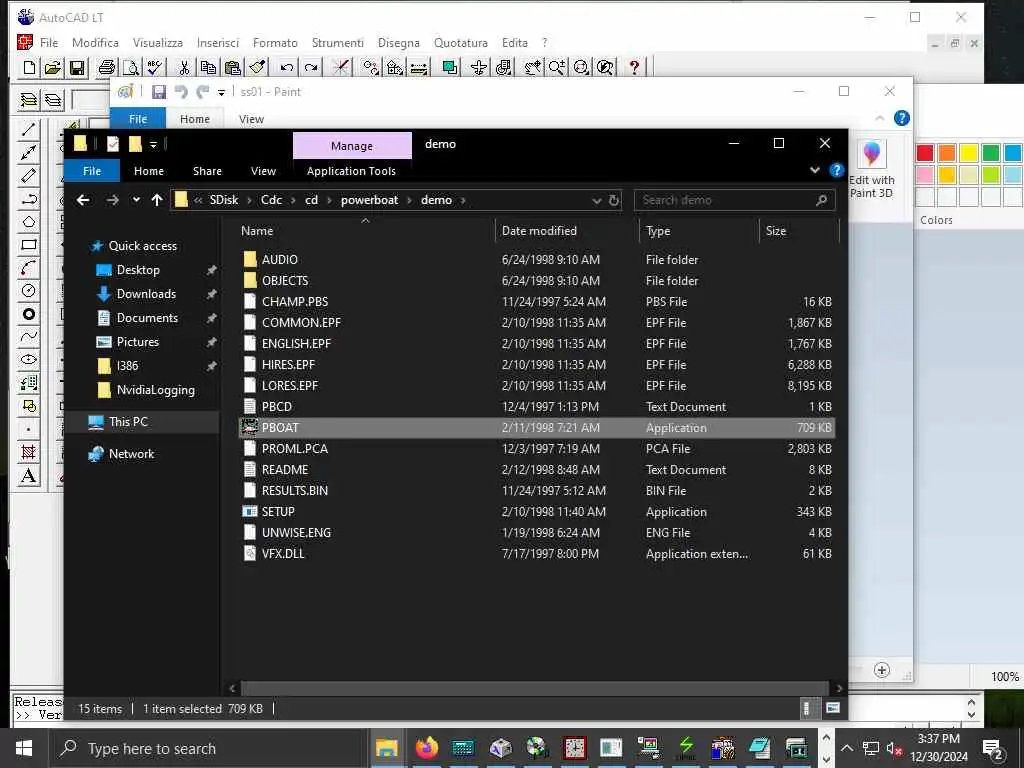This screenshot has width=1024, height=768.
Task: Go up one folder level in Explorer
Action: (x=157, y=200)
